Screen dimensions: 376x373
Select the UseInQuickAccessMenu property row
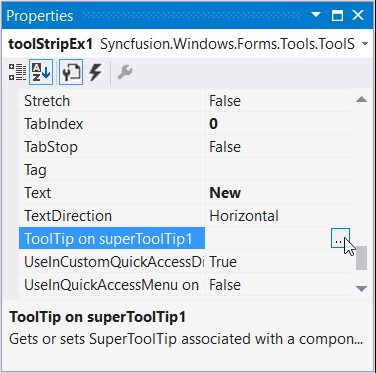[185, 285]
